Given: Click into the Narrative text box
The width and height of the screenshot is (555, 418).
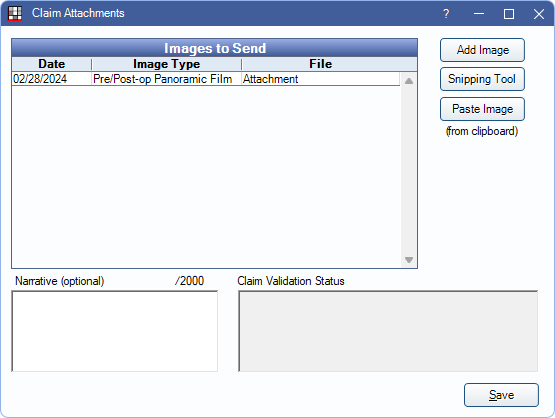Looking at the screenshot, I should pos(115,331).
